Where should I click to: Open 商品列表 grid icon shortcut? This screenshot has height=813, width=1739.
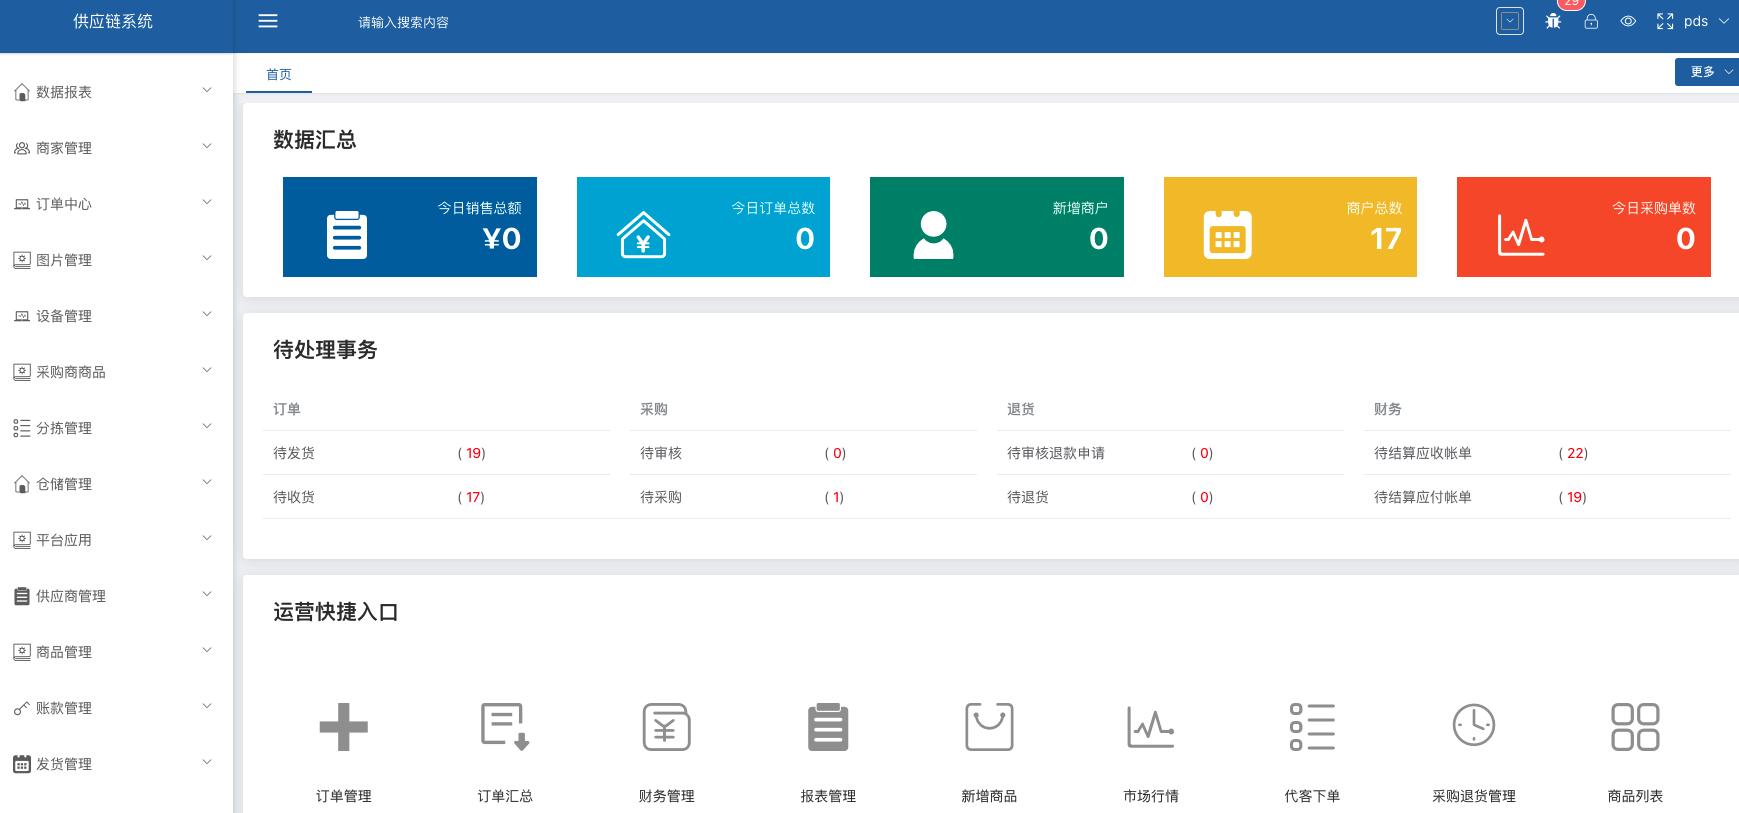coord(1635,727)
